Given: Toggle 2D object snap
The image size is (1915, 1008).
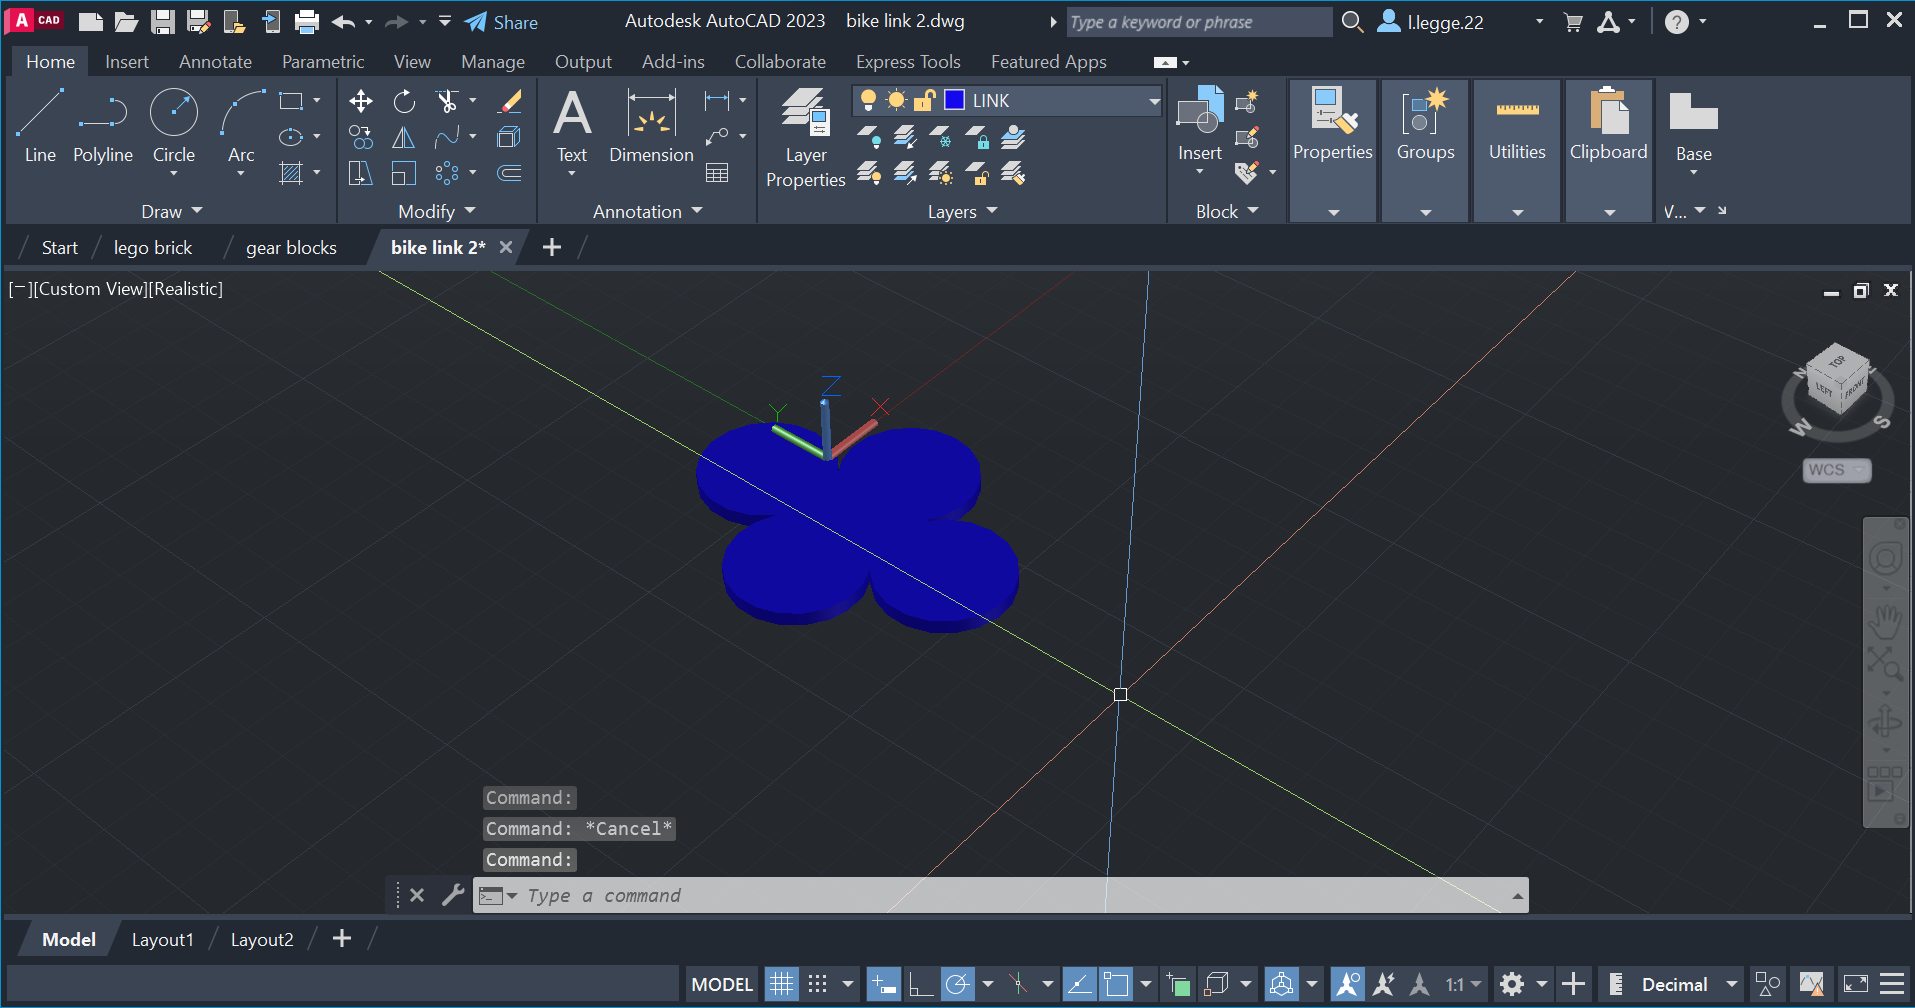Looking at the screenshot, I should pos(1116,984).
